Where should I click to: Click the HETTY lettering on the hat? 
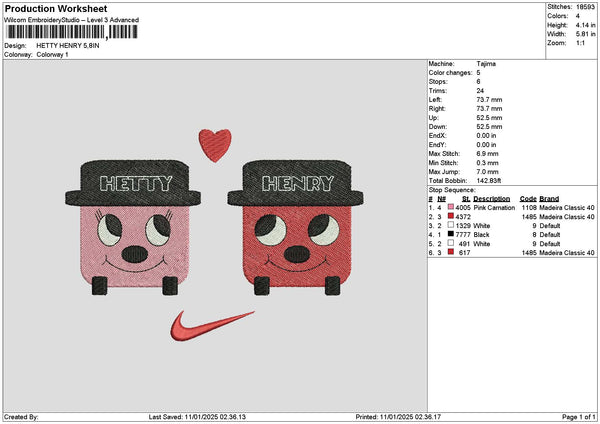coord(136,184)
